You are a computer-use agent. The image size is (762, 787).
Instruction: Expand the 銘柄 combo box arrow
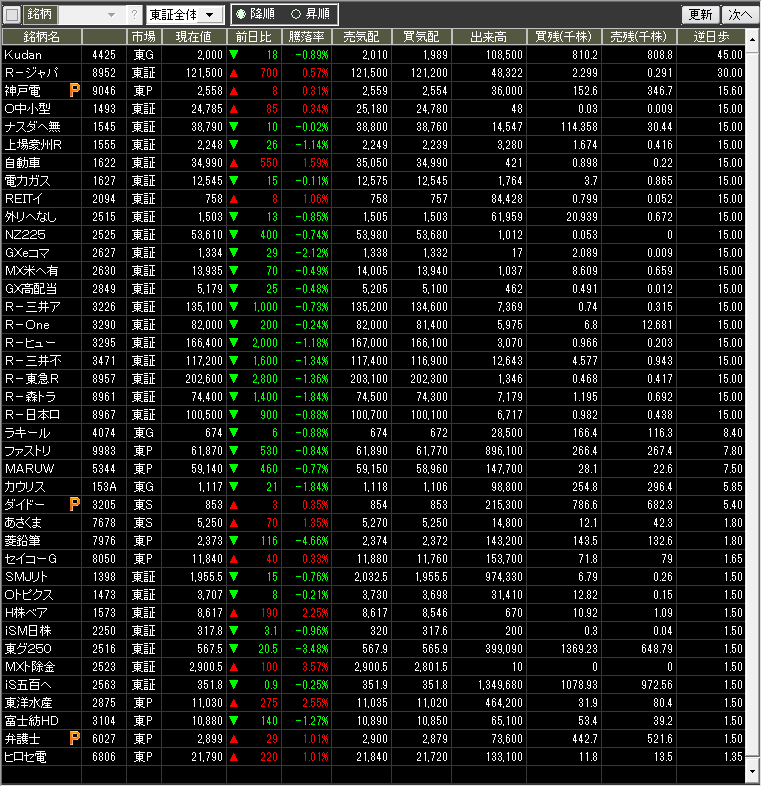110,15
